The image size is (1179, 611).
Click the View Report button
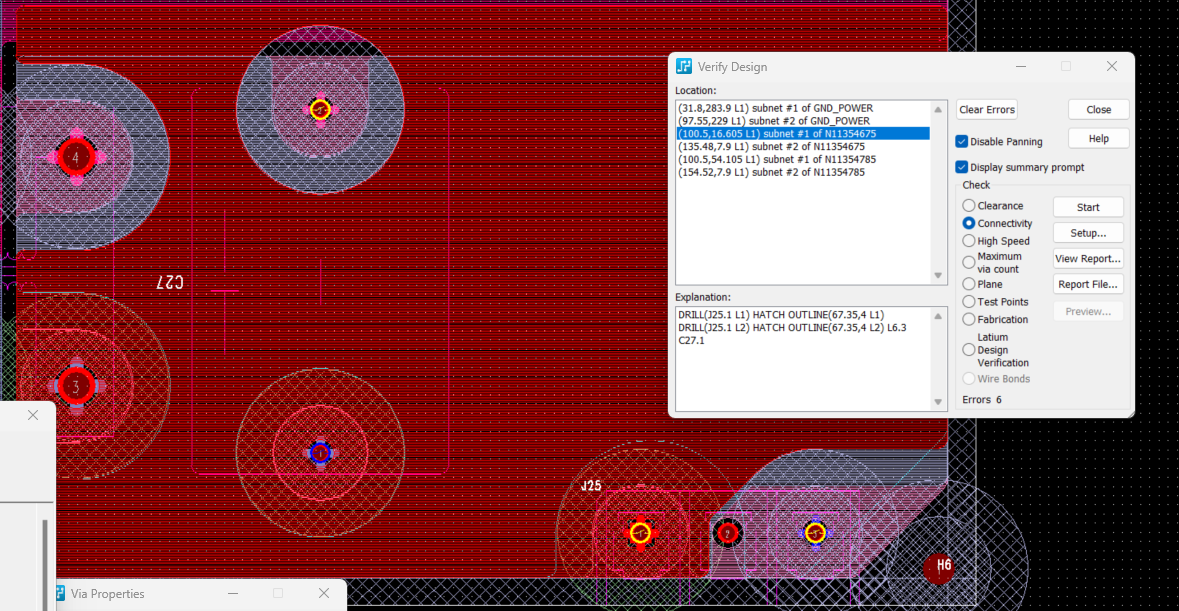(x=1088, y=259)
